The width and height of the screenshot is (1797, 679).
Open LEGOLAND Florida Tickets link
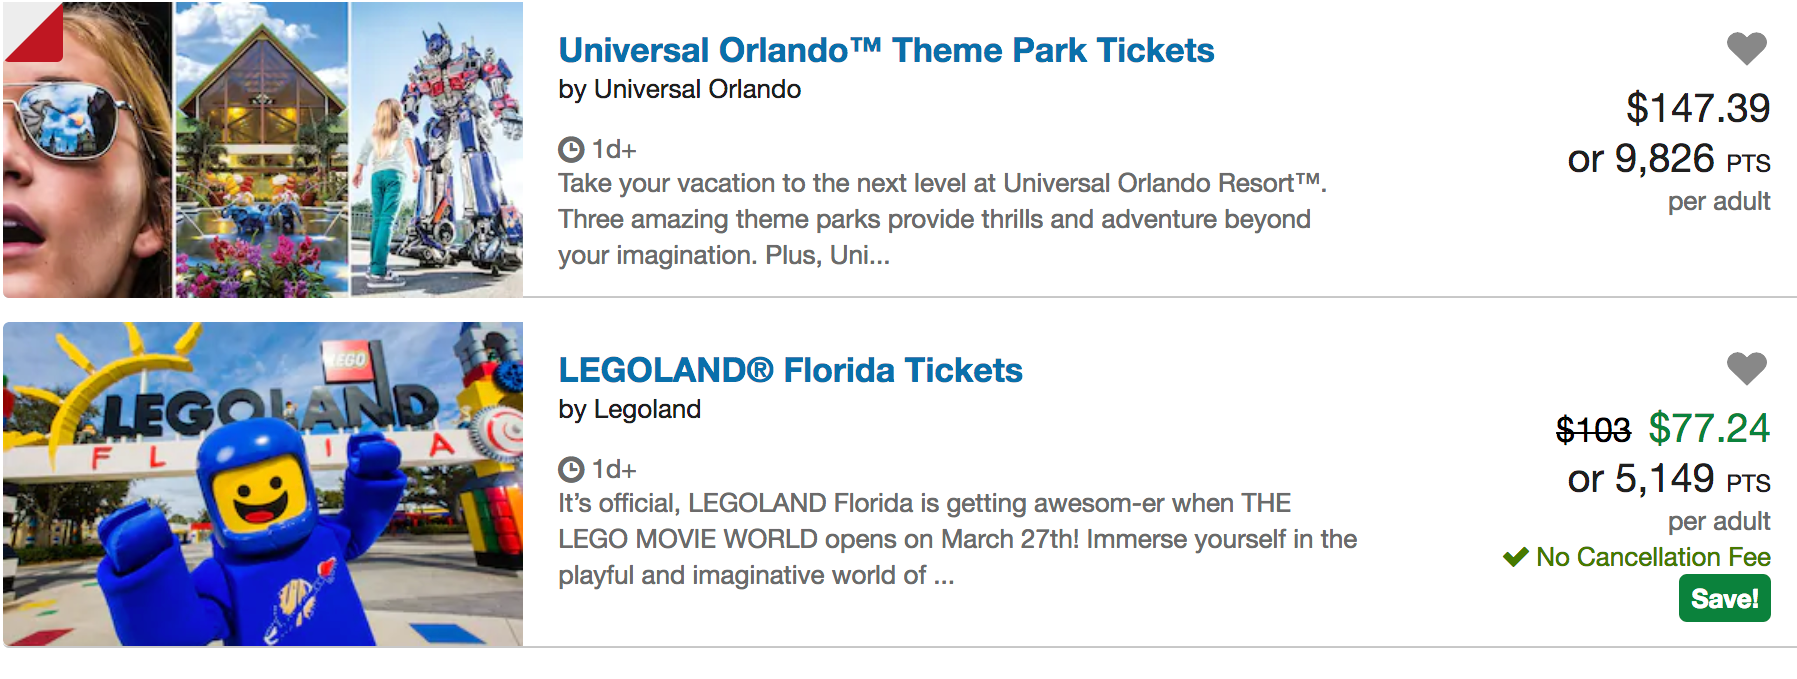(x=790, y=370)
